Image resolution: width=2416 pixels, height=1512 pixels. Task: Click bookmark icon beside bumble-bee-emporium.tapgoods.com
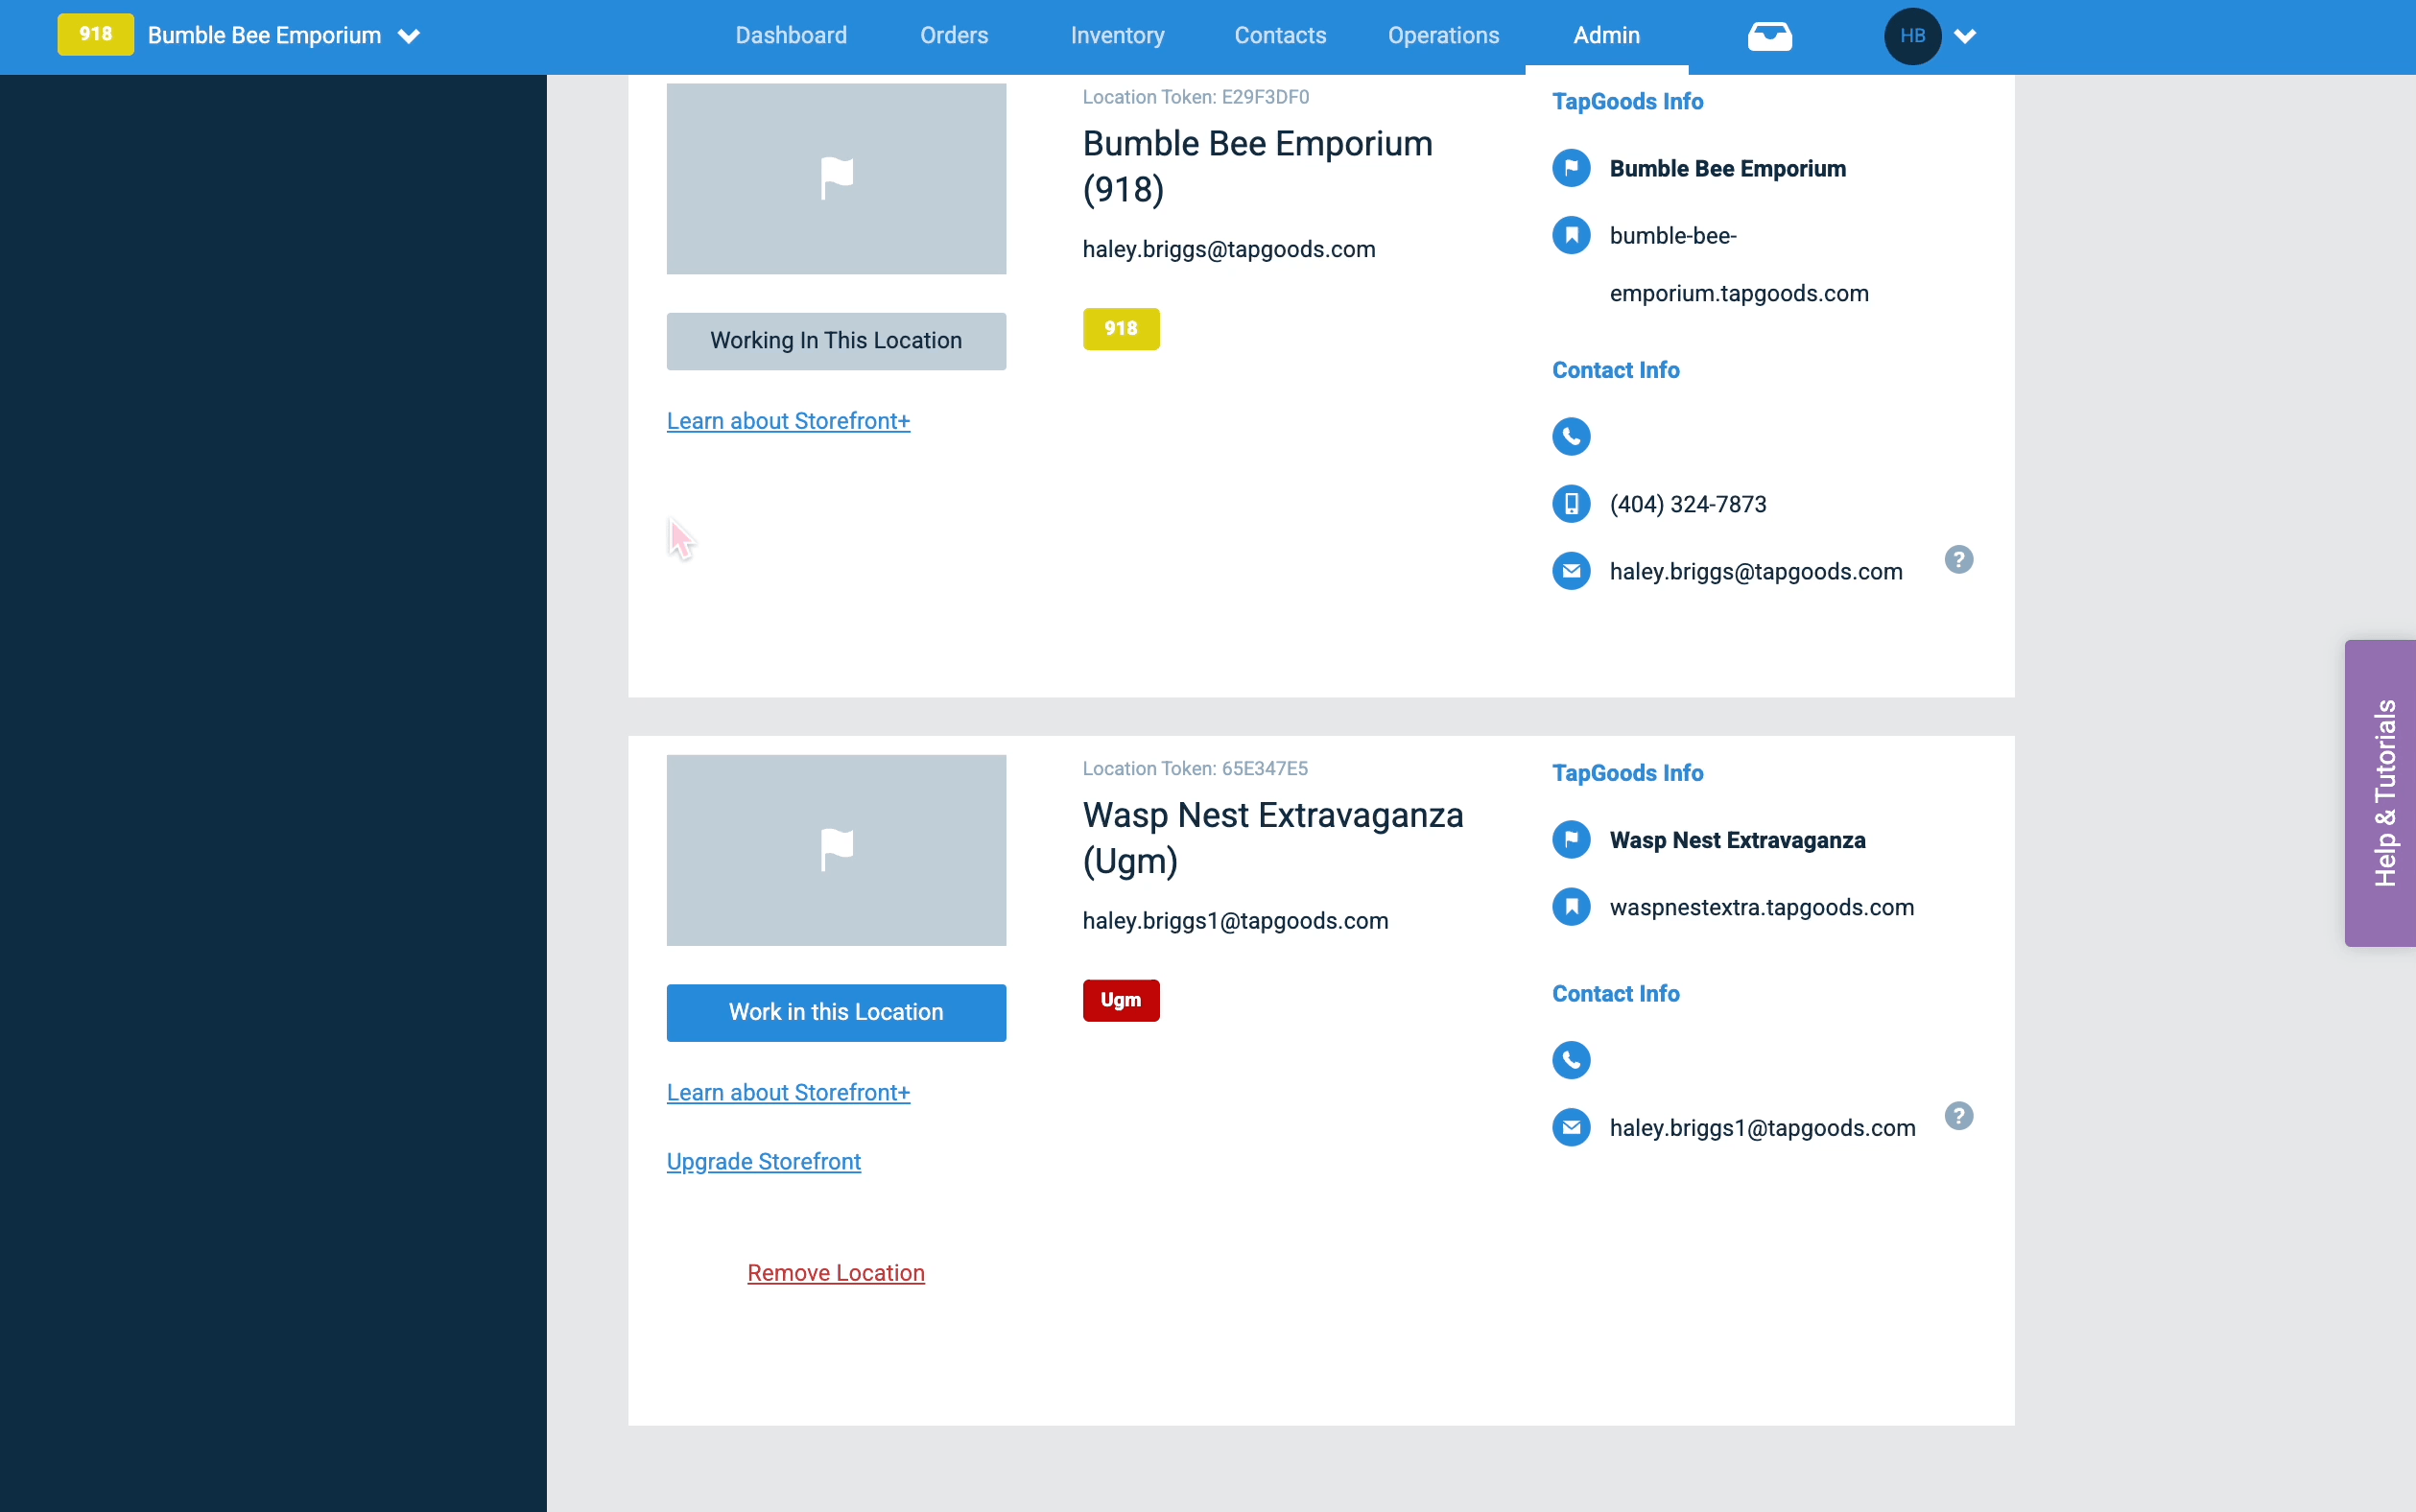pyautogui.click(x=1571, y=235)
